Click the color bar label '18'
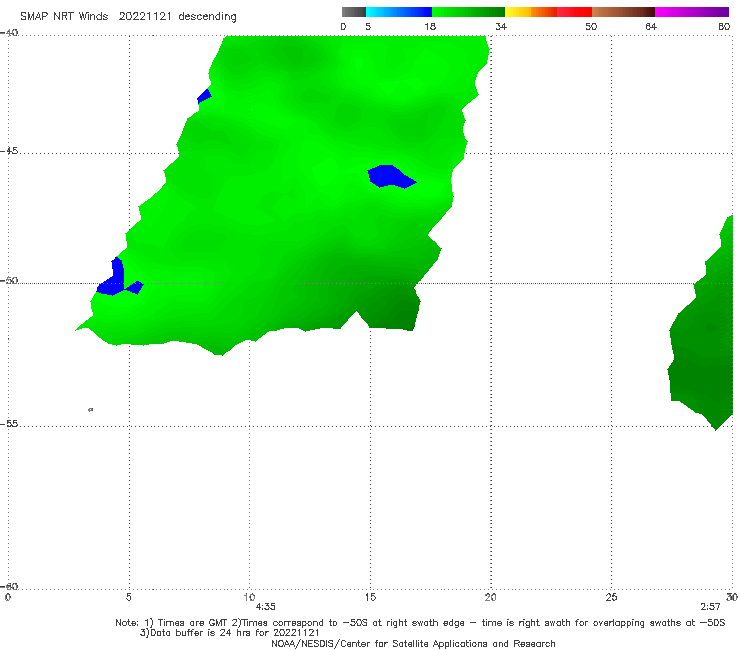Viewport: 740px width, 650px height. (430, 26)
